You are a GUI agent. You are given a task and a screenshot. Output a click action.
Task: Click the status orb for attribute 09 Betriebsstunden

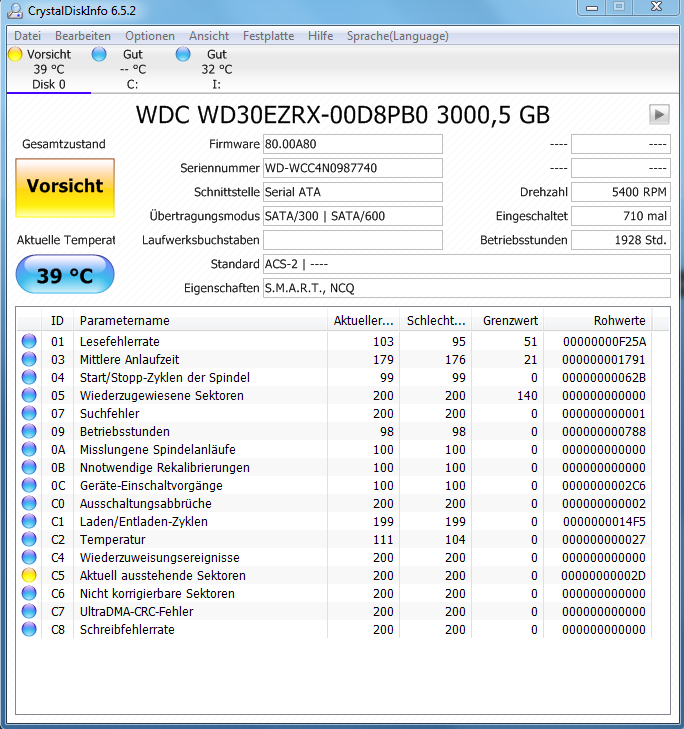29,431
